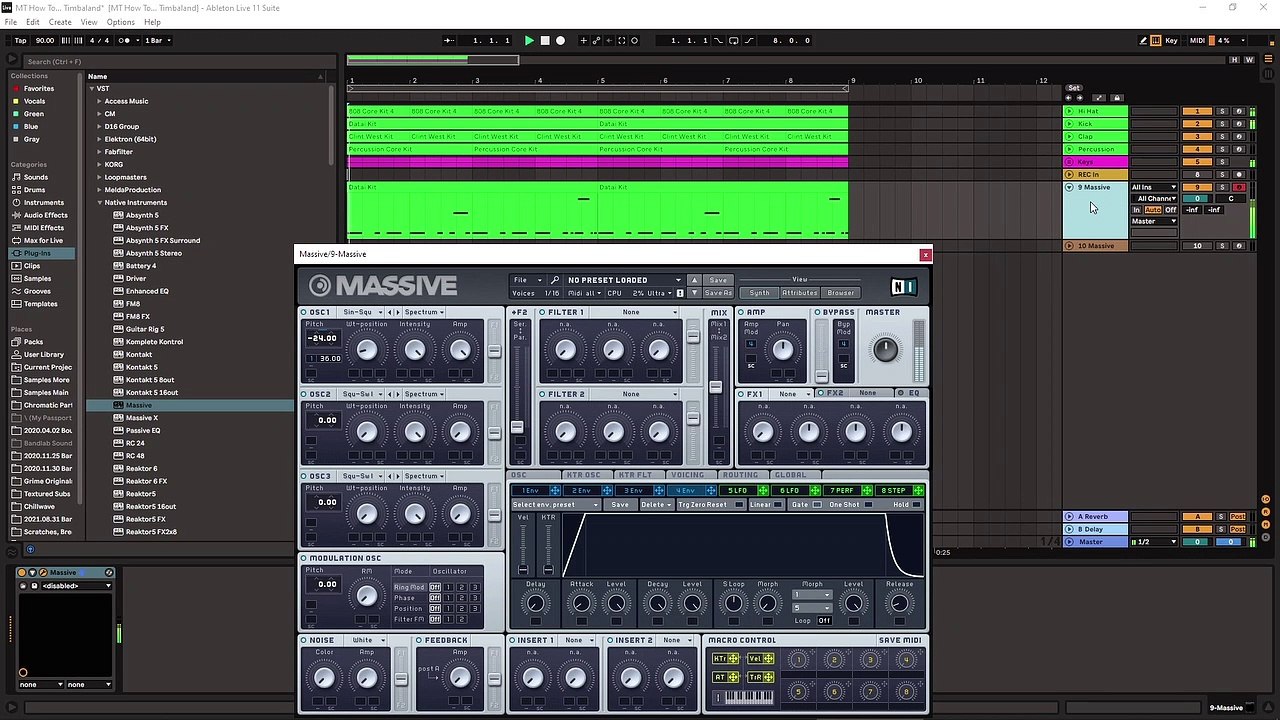Open User Library in Places
This screenshot has height=720, width=1280.
coord(44,355)
